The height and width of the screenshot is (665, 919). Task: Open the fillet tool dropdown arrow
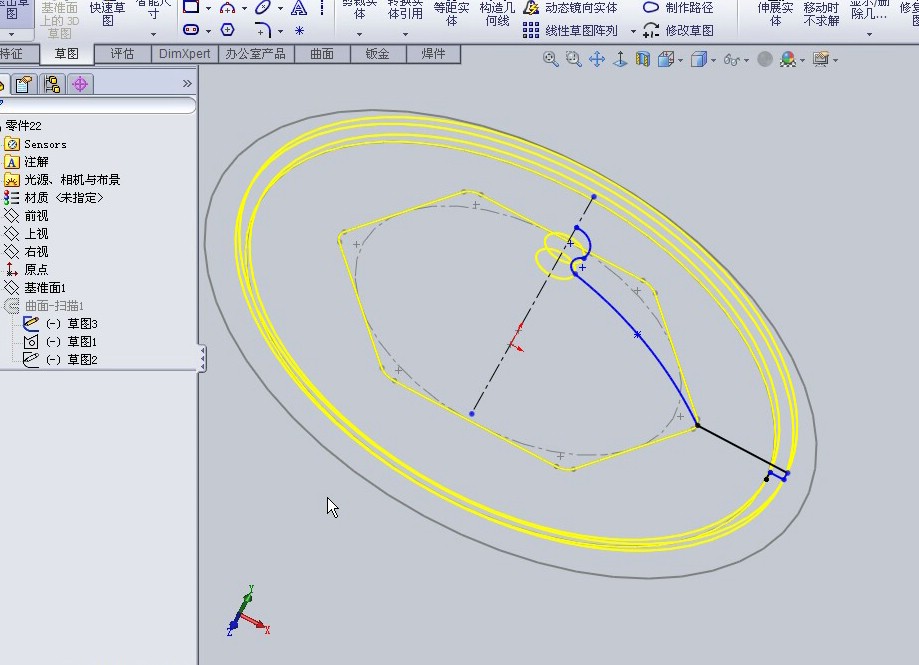click(x=280, y=31)
